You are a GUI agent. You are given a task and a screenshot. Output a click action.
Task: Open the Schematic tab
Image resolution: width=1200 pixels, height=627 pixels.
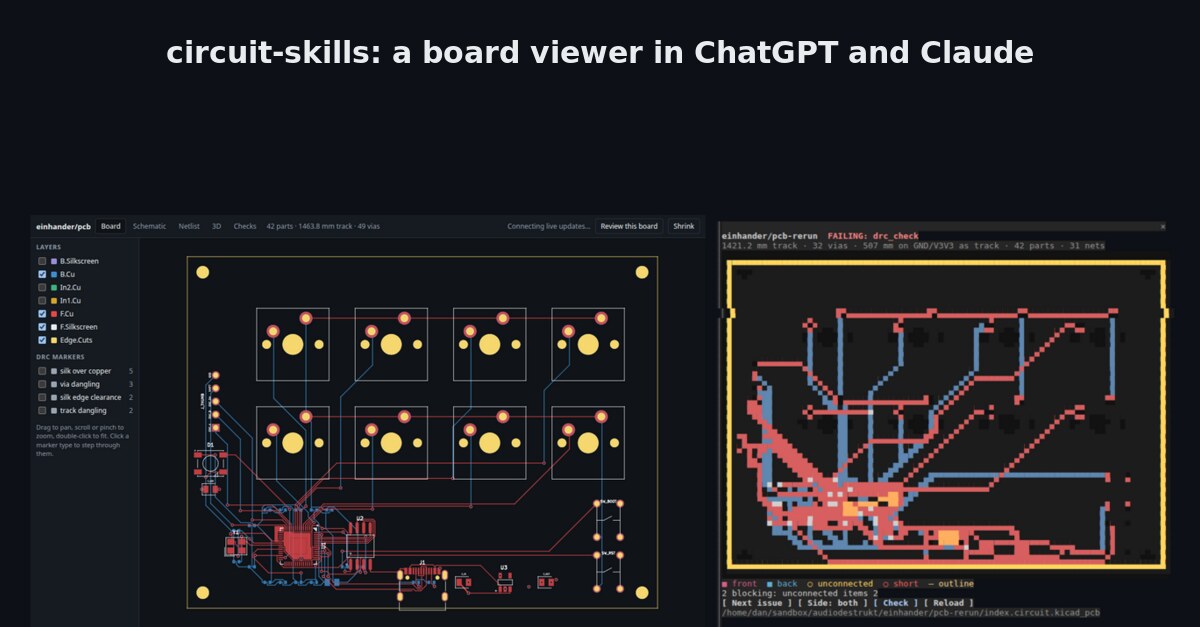pyautogui.click(x=150, y=226)
